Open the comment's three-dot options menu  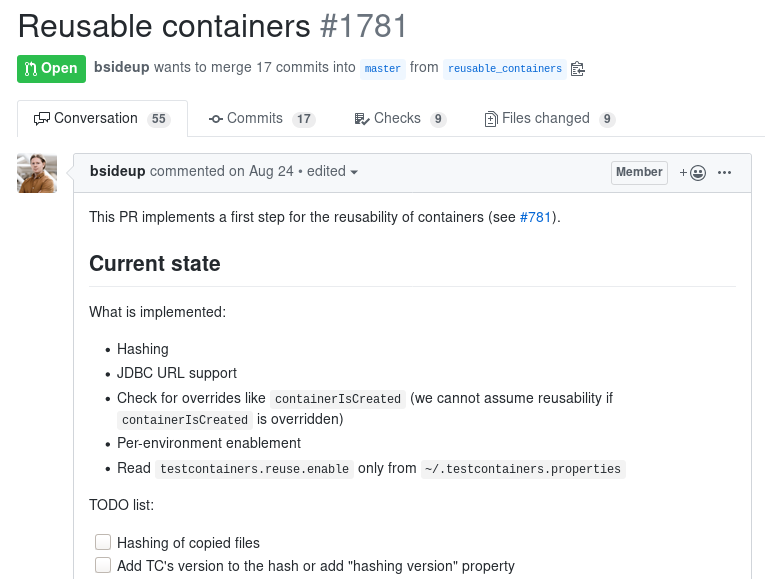725,173
